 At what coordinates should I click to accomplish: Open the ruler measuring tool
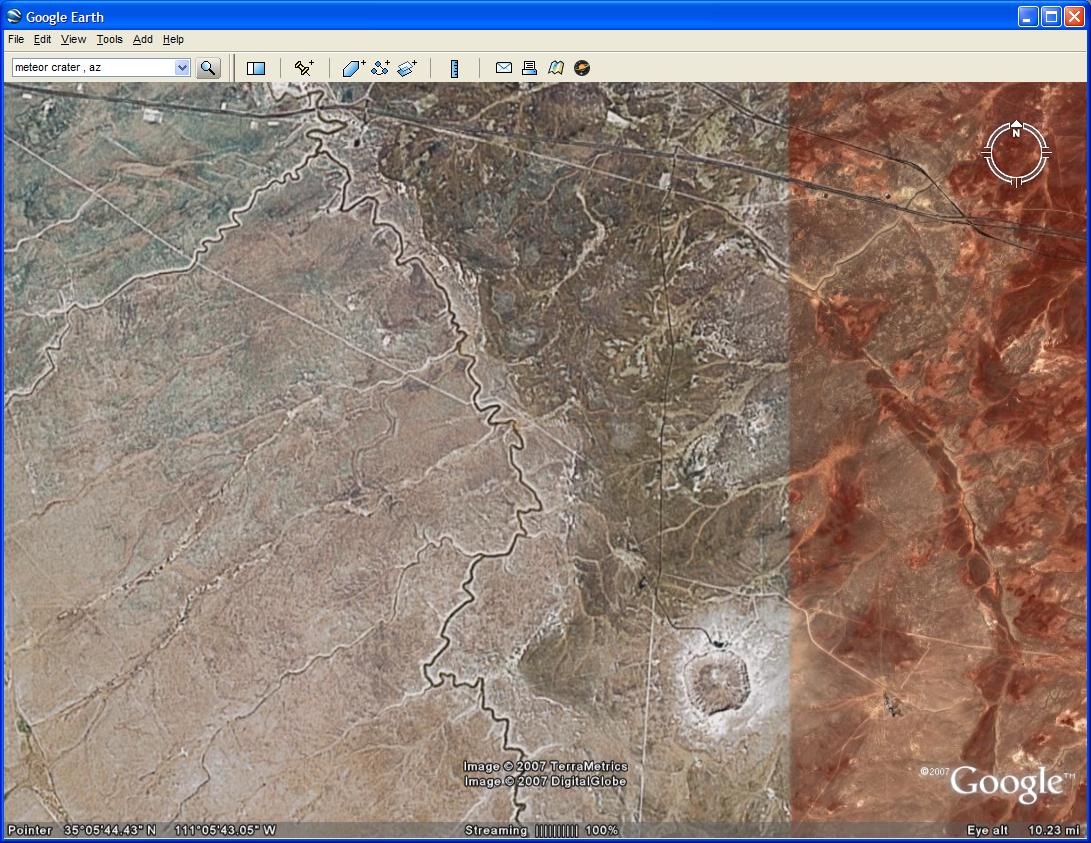pyautogui.click(x=454, y=68)
